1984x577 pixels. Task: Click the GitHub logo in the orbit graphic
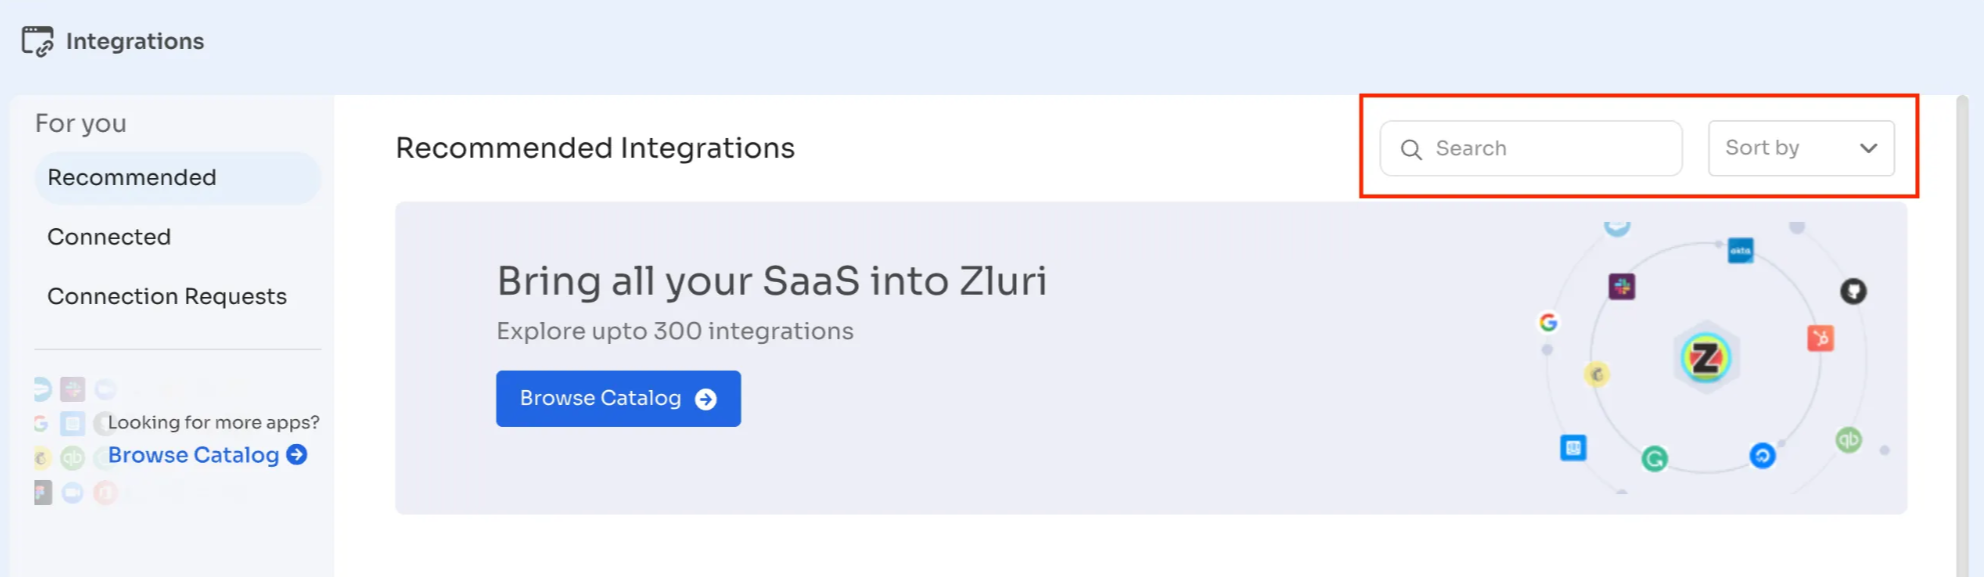[1853, 291]
